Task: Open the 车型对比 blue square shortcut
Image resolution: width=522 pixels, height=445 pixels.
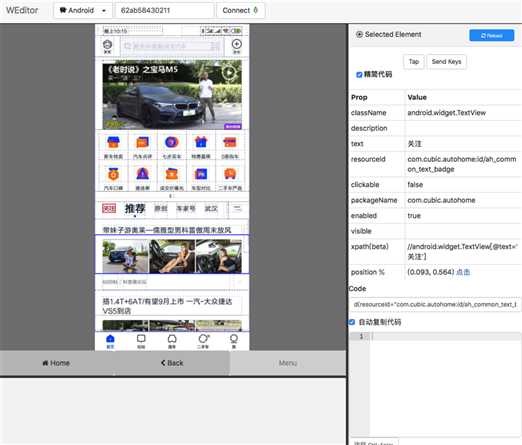Action: click(201, 174)
